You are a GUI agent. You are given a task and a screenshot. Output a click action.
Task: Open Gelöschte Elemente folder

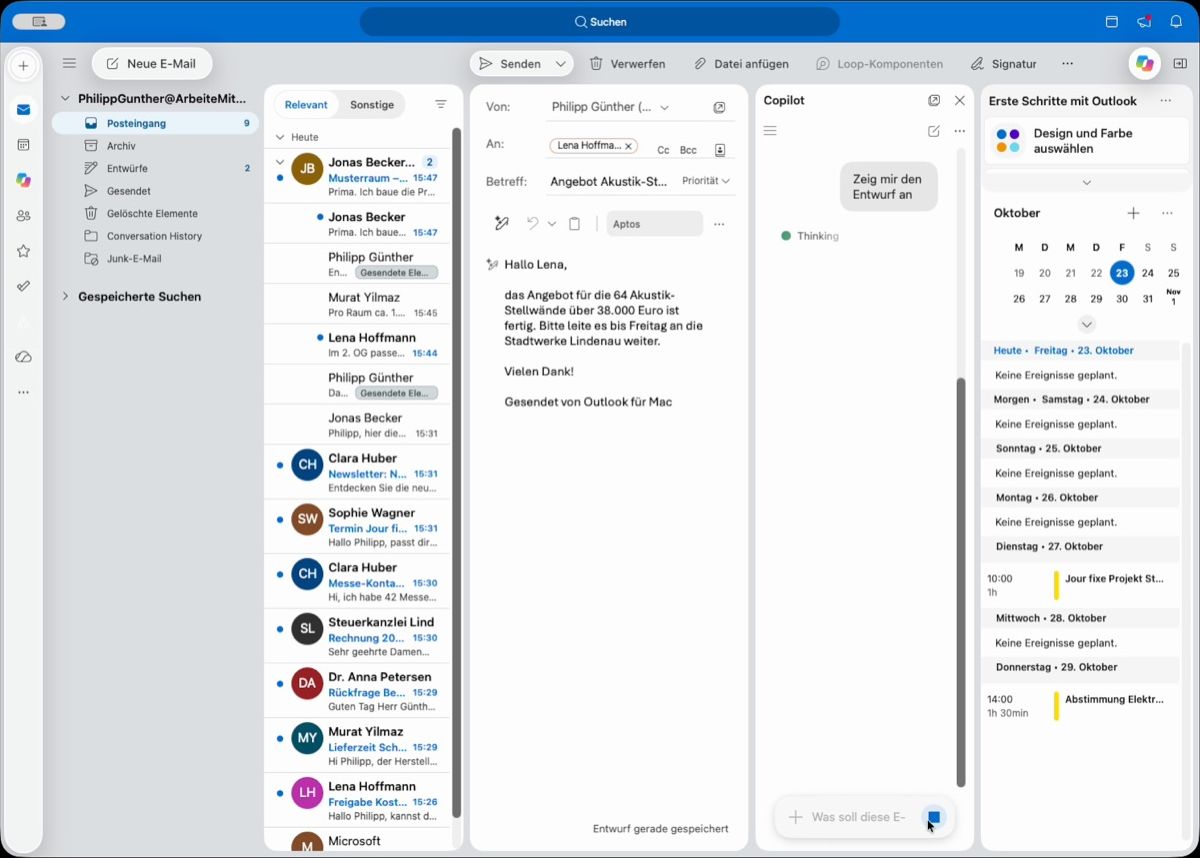155,213
